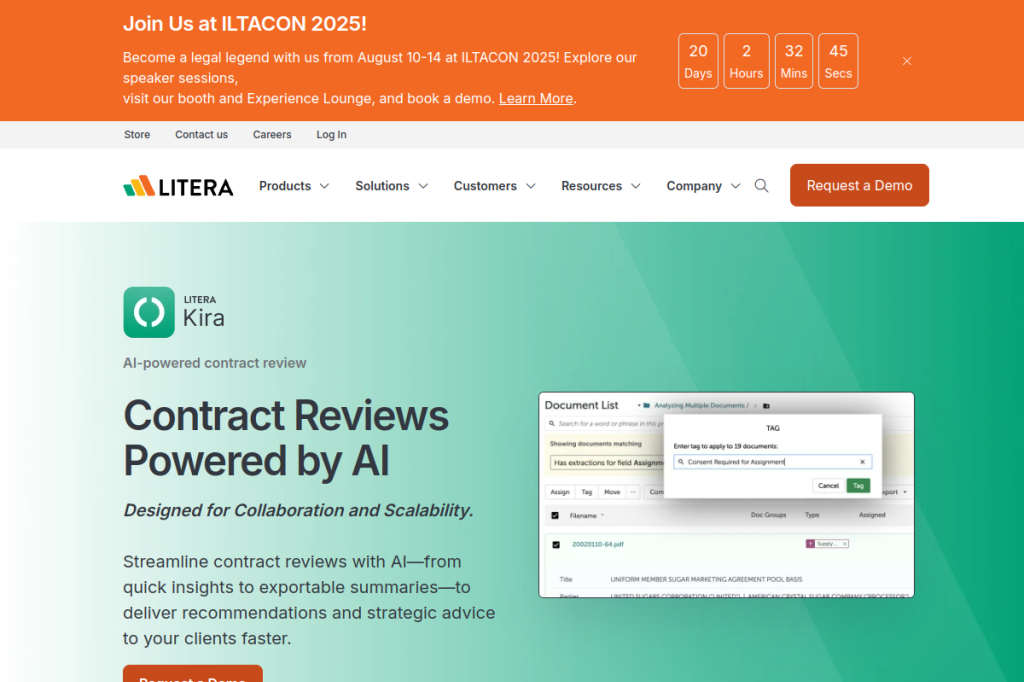Viewport: 1024px width, 682px height.
Task: Open the Company menu
Action: click(x=694, y=186)
